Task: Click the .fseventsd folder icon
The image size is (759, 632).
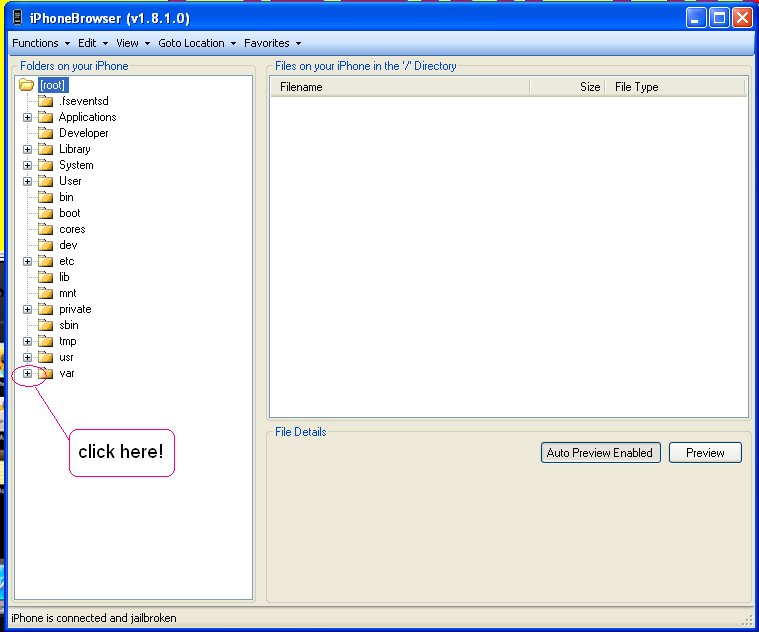Action: pos(46,101)
